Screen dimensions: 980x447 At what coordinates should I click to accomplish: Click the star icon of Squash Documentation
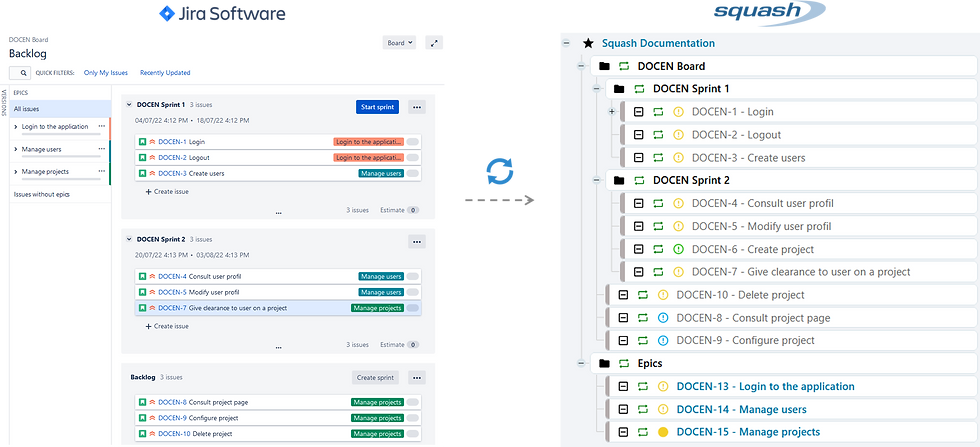click(588, 43)
